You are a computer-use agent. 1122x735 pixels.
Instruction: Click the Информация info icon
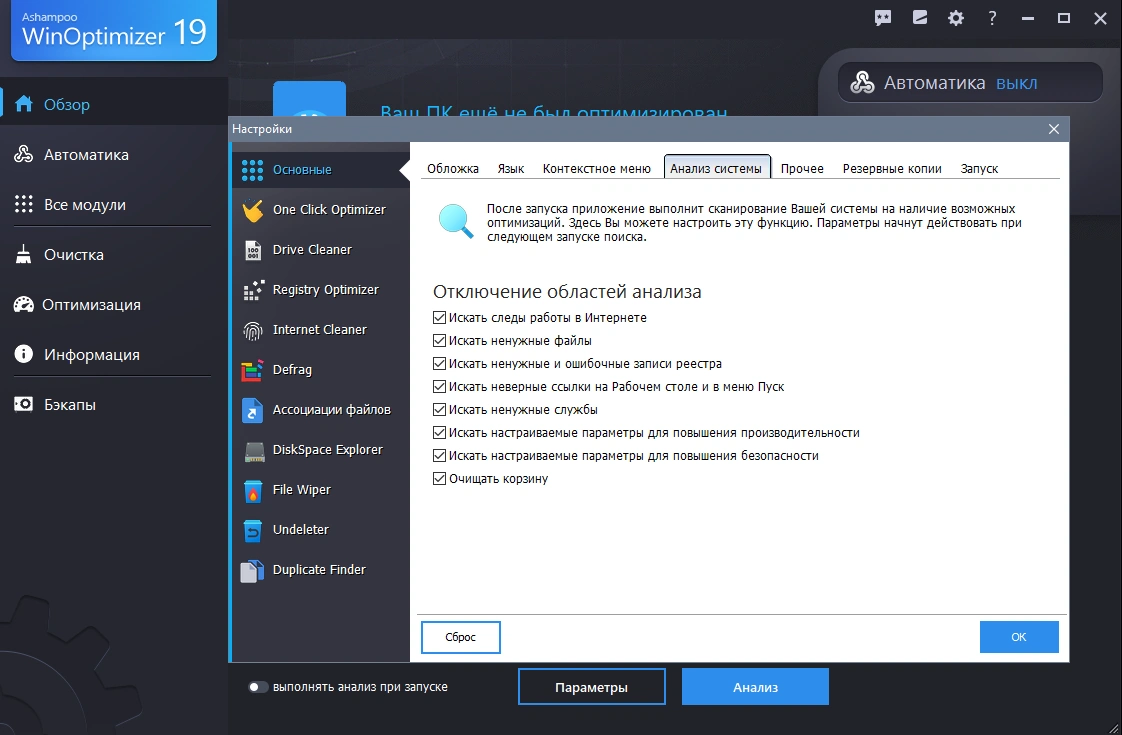tap(24, 354)
